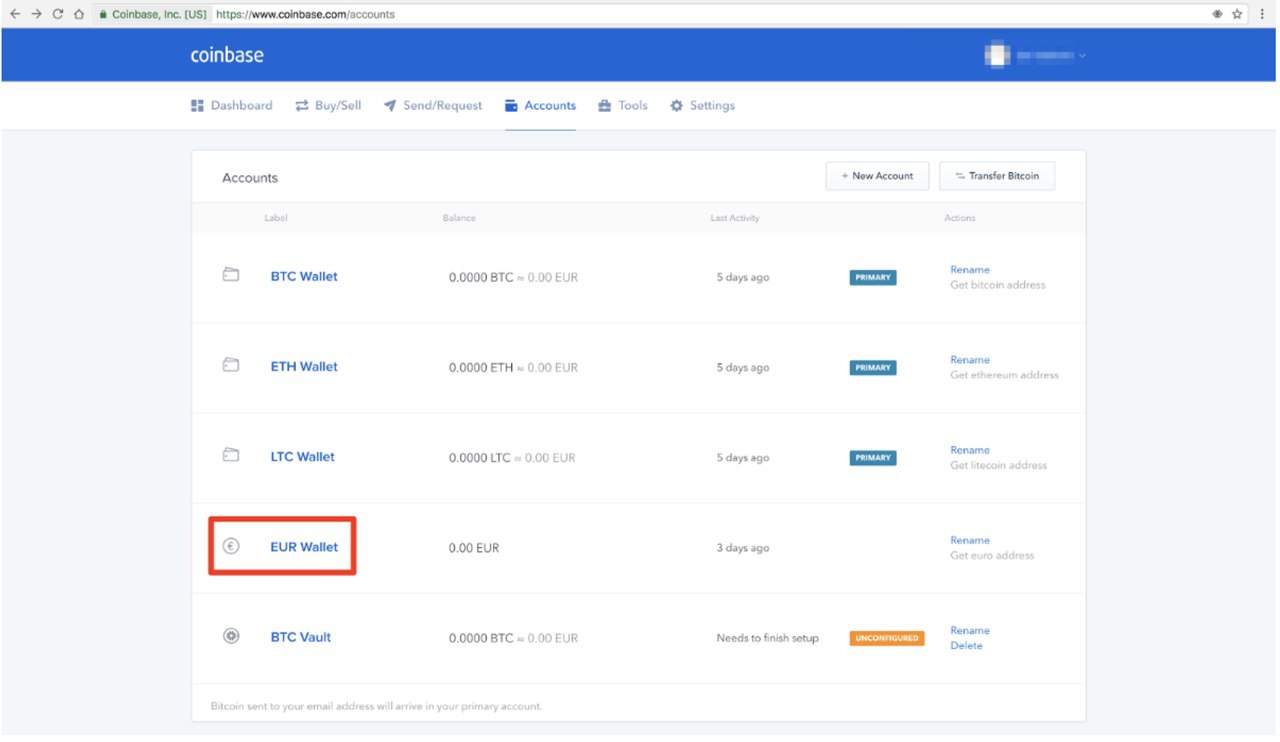Click Get litecoin address
The height and width of the screenshot is (742, 1280).
click(998, 465)
